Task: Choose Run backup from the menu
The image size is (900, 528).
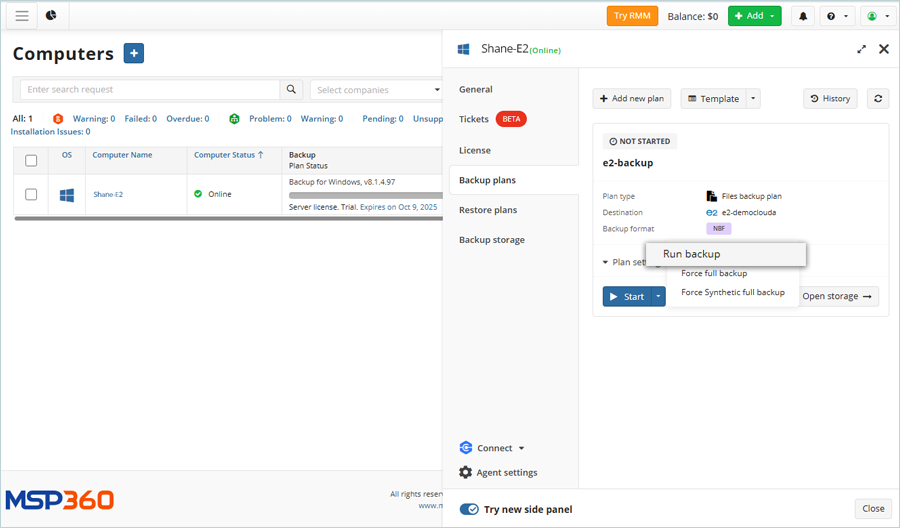Action: [x=691, y=254]
